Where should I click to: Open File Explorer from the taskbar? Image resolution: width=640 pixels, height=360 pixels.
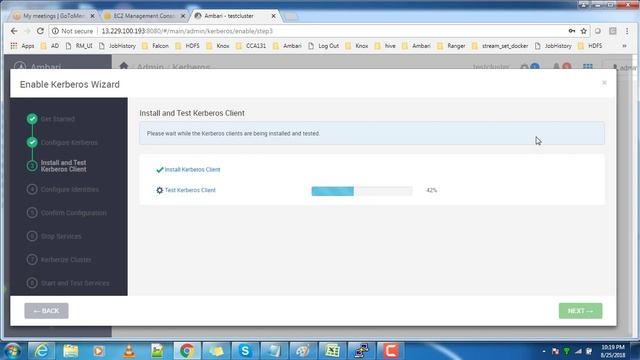tap(71, 351)
